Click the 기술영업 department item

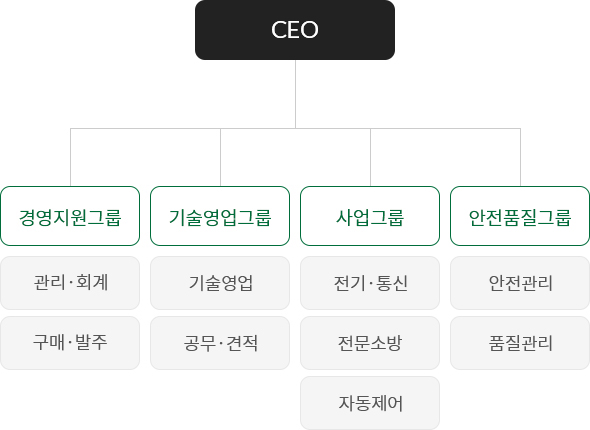point(220,283)
